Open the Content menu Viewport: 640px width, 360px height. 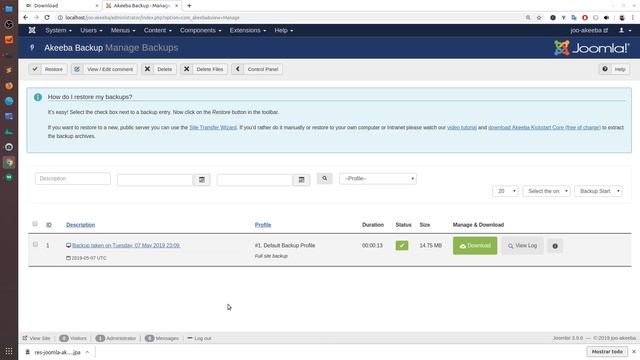[x=158, y=30]
